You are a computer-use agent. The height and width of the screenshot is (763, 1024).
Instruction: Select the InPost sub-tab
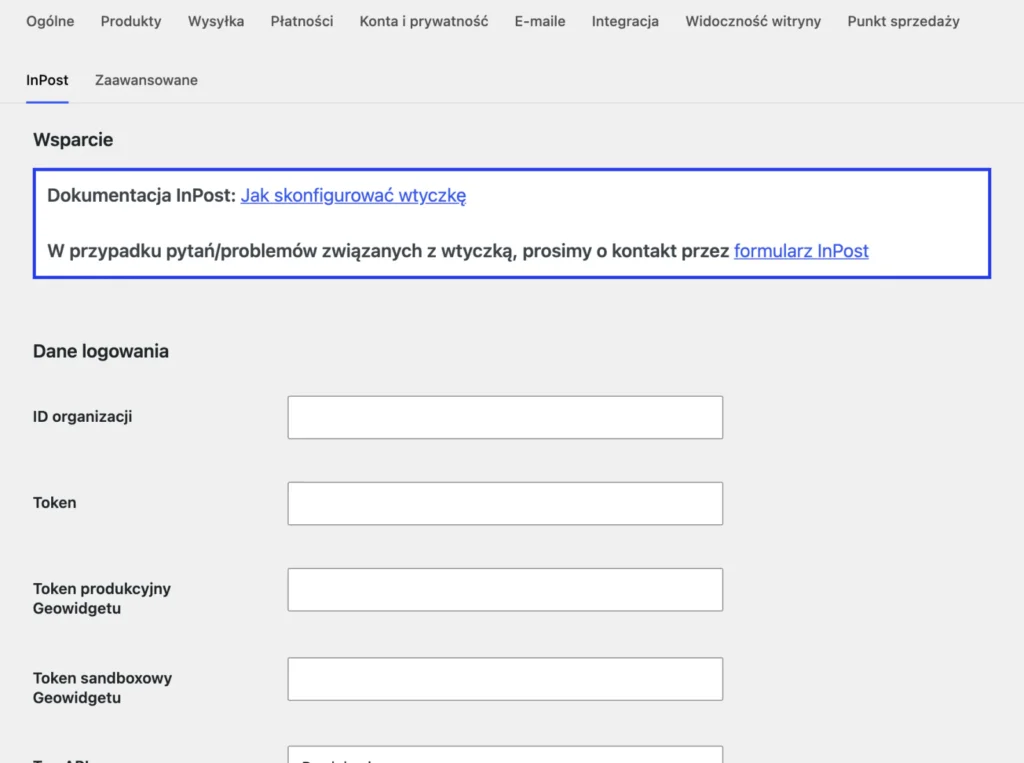point(47,80)
